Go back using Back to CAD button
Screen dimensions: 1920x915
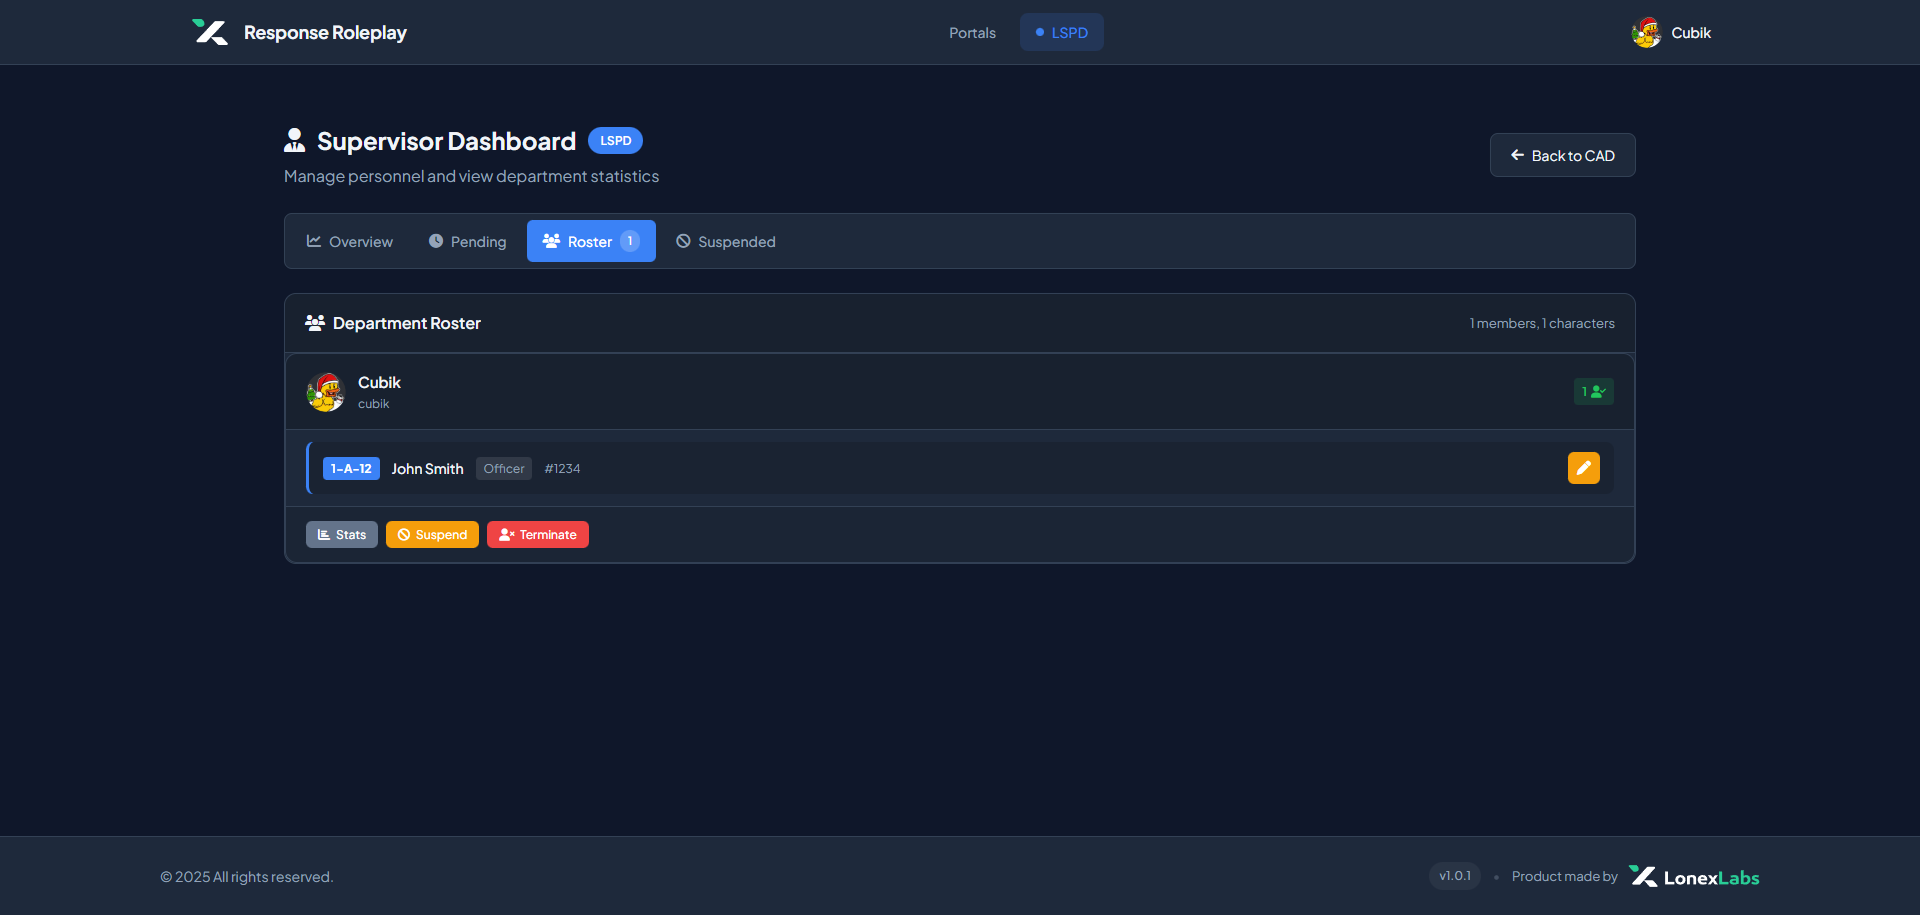click(1562, 155)
